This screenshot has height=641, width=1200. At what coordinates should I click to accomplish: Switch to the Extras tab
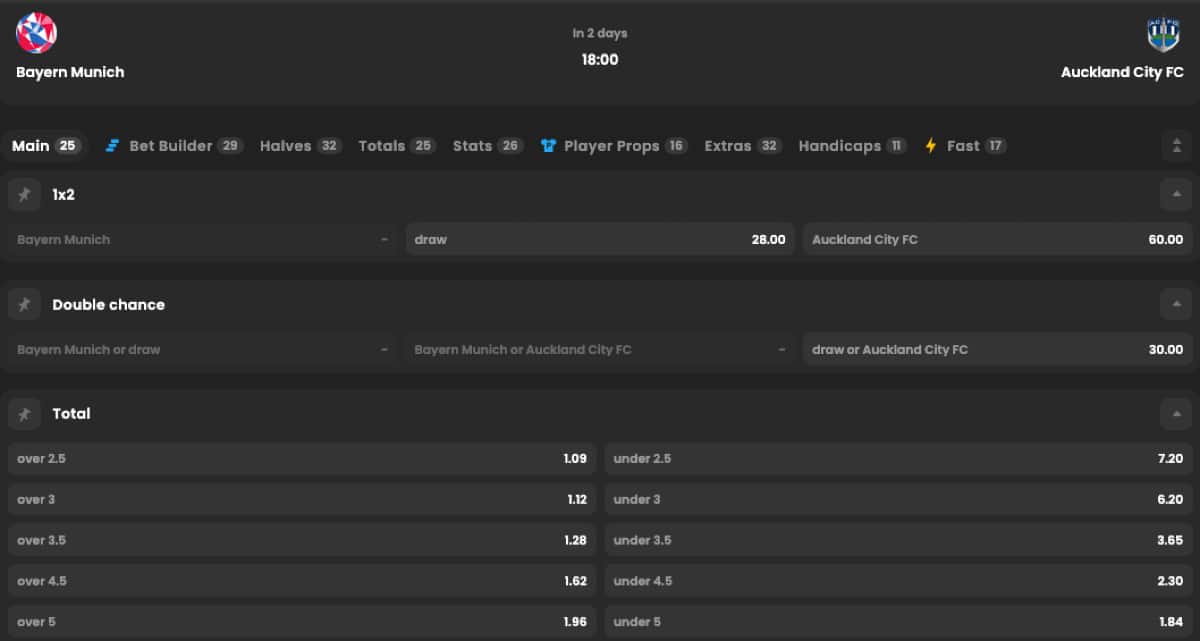pyautogui.click(x=743, y=146)
